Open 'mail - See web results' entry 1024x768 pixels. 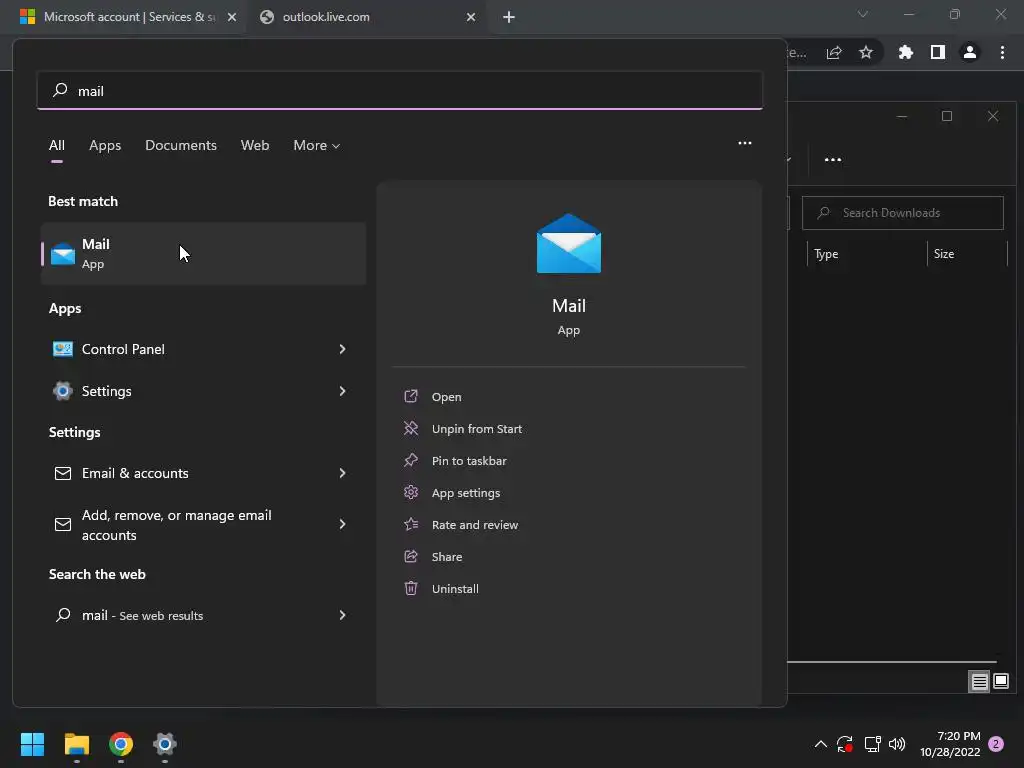tap(203, 615)
